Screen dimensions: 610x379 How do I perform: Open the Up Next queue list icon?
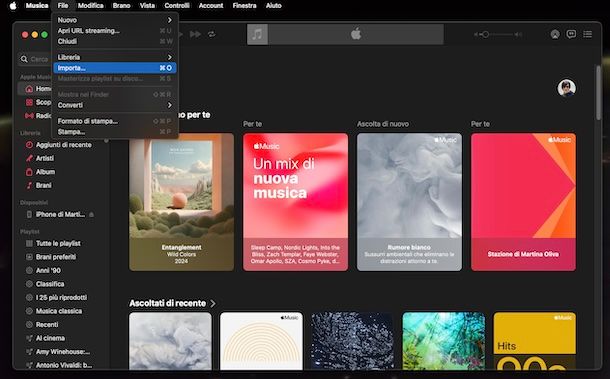(x=587, y=34)
